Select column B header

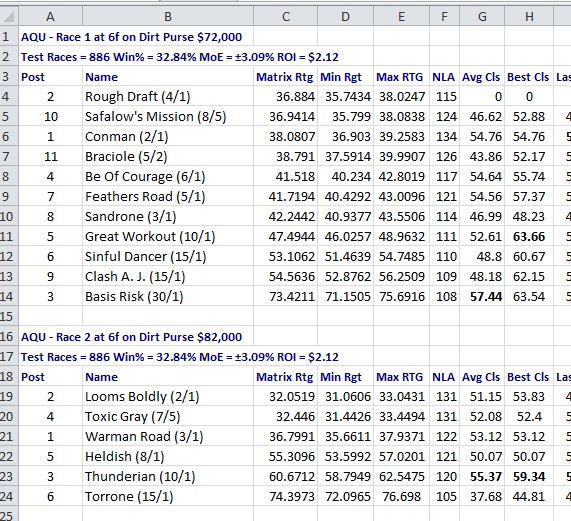(x=168, y=16)
